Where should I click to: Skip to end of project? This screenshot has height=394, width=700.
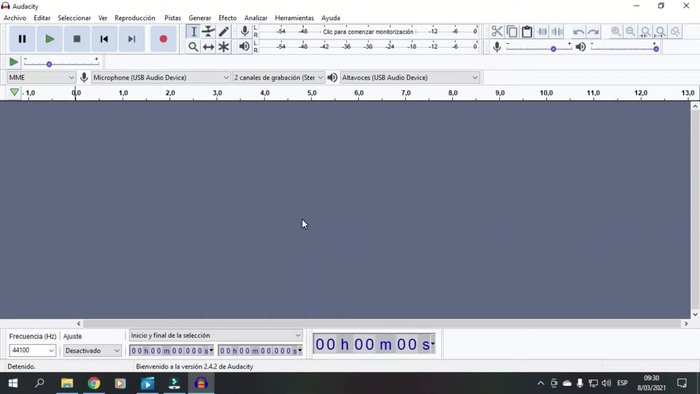click(x=131, y=39)
